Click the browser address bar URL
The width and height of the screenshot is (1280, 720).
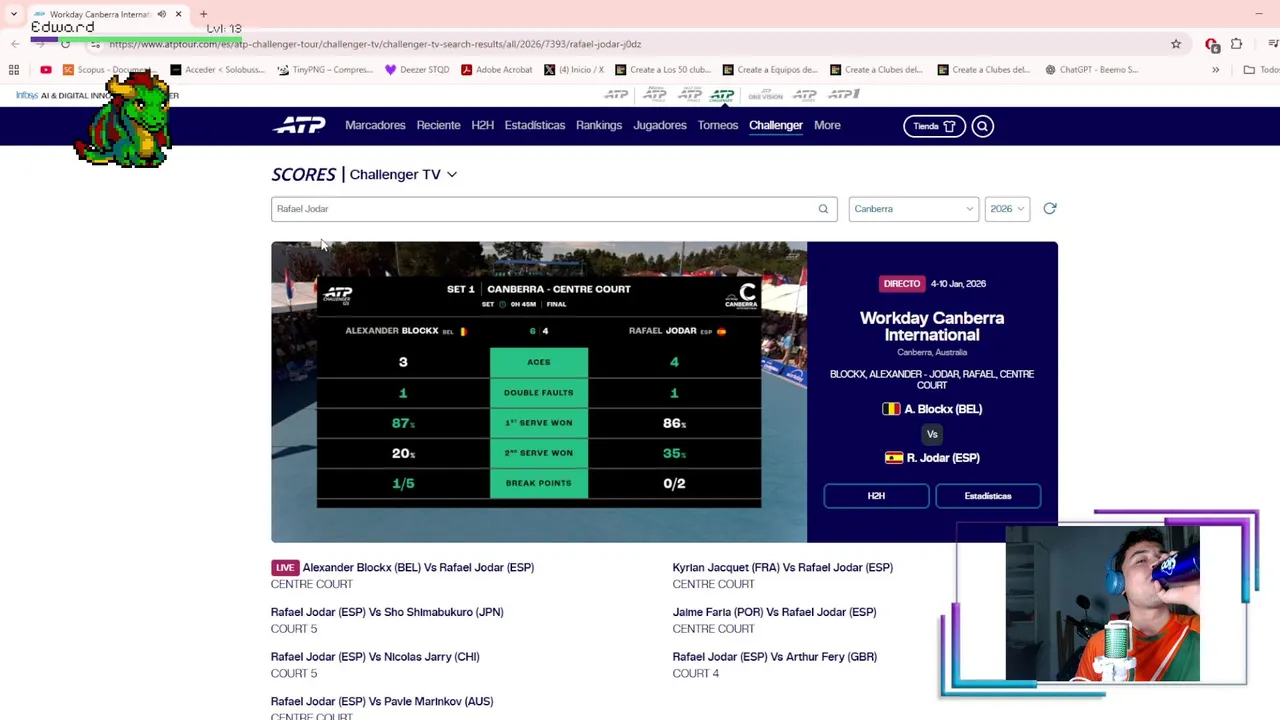coord(375,44)
